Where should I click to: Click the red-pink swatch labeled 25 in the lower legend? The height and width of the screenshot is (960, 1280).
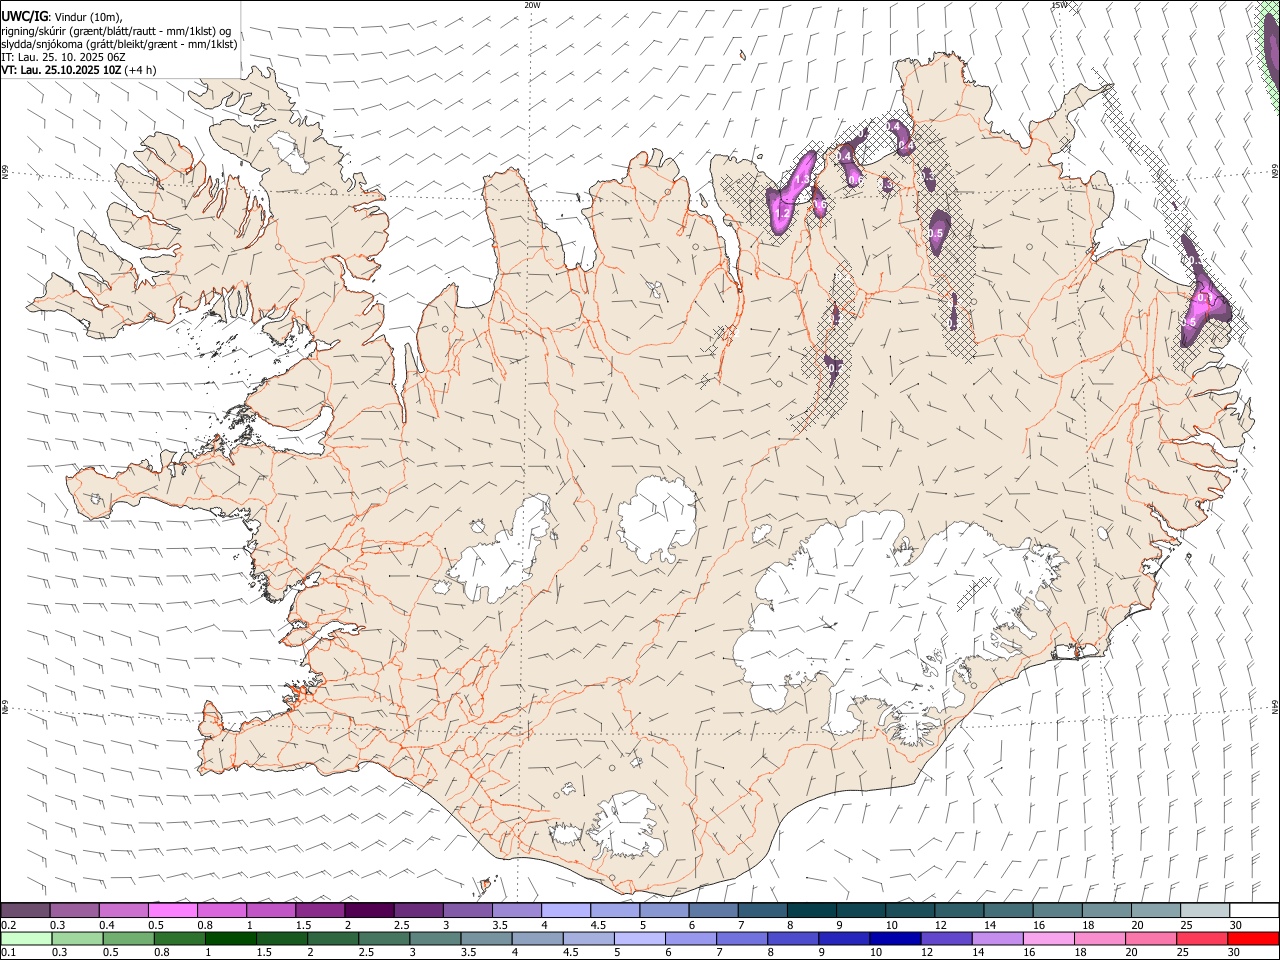pos(1202,938)
